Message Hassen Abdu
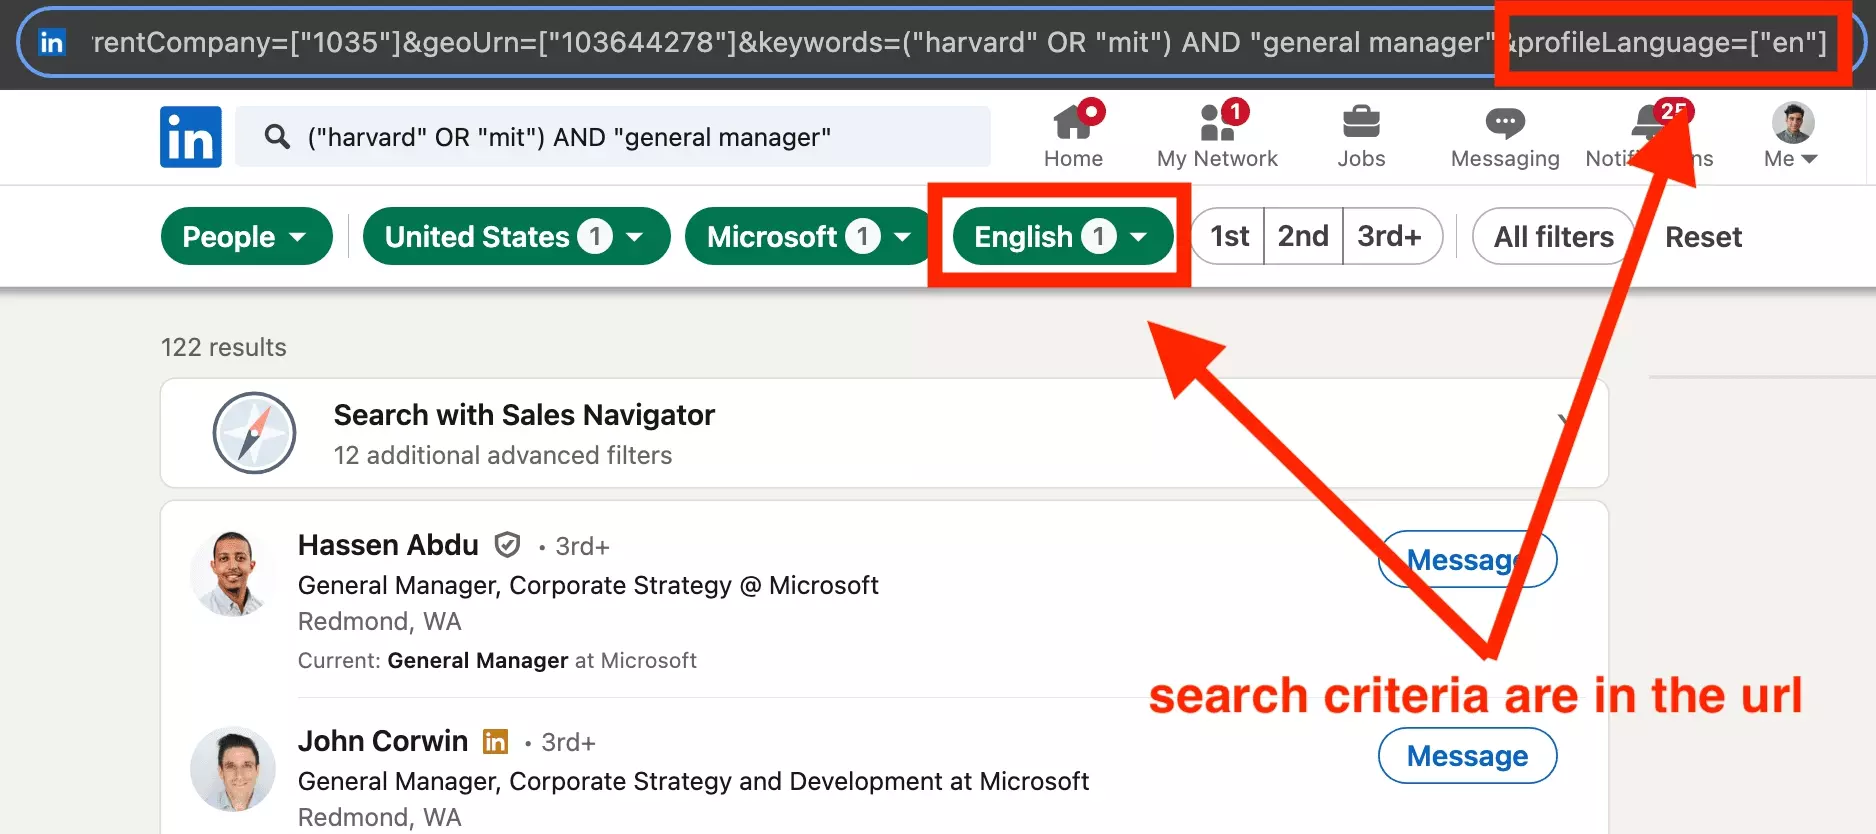 pyautogui.click(x=1467, y=559)
